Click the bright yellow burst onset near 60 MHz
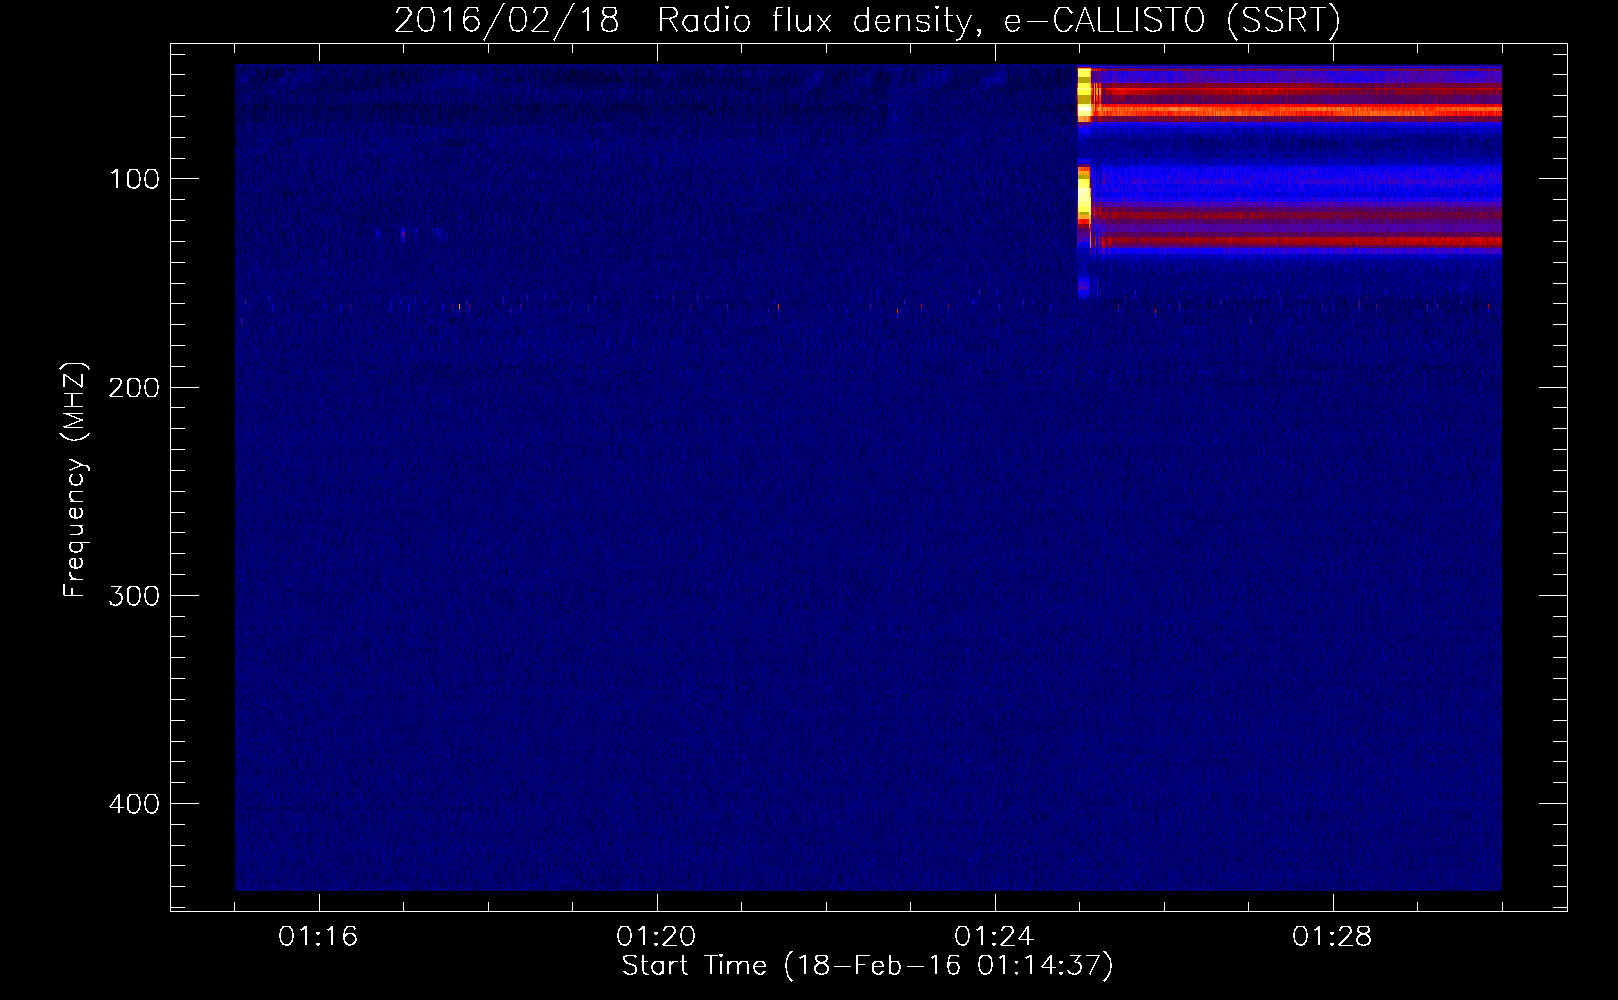The width and height of the screenshot is (1618, 1000). (1084, 93)
